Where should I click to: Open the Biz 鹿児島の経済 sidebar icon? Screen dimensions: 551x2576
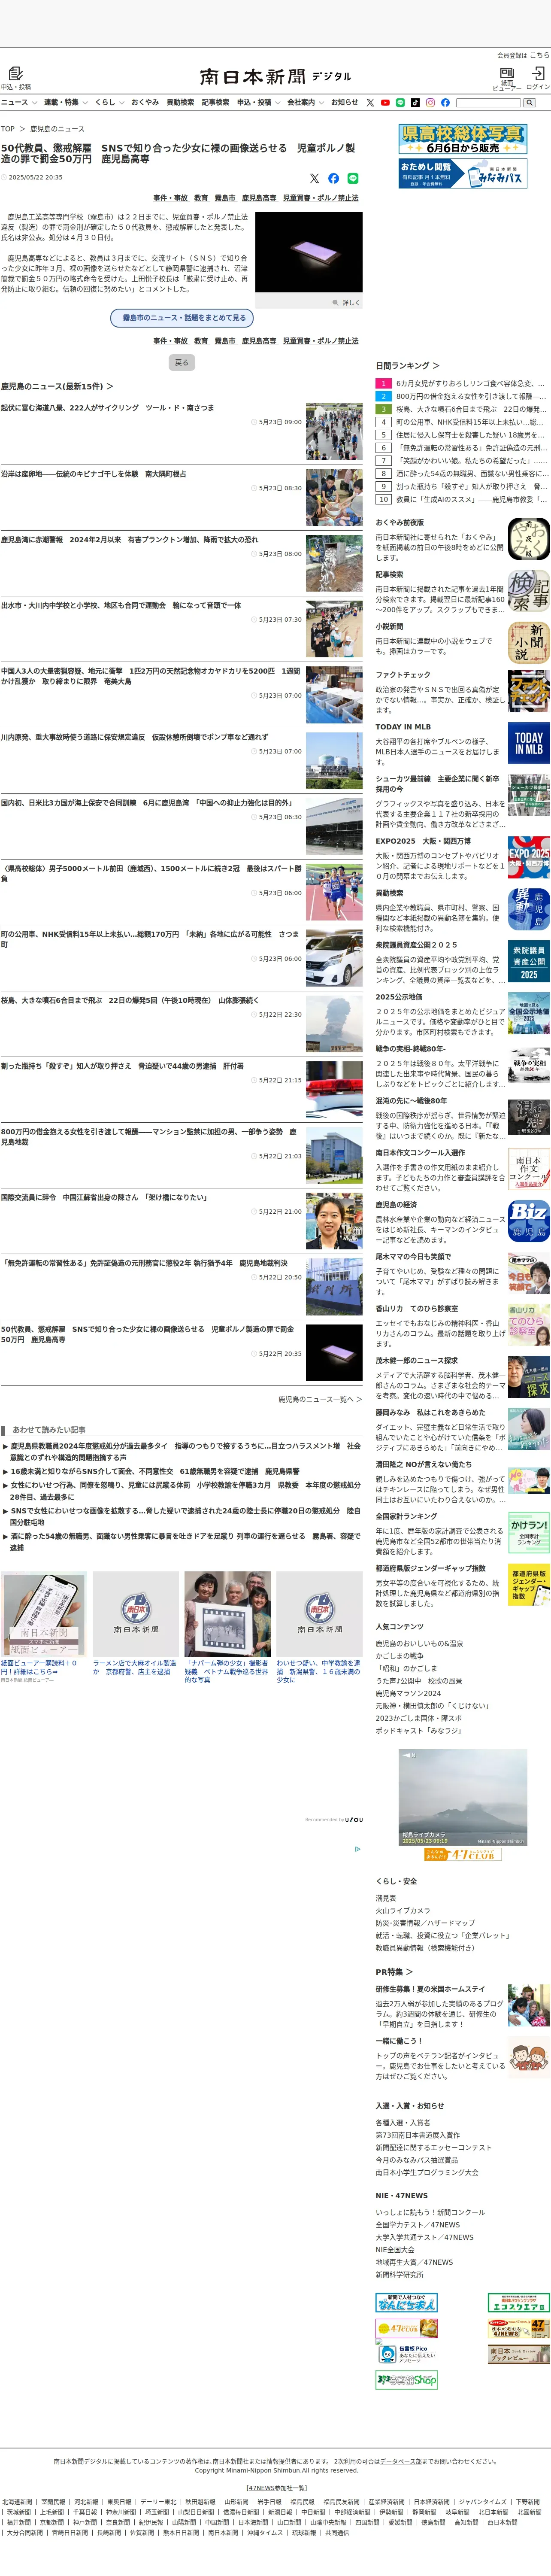coord(529,1221)
